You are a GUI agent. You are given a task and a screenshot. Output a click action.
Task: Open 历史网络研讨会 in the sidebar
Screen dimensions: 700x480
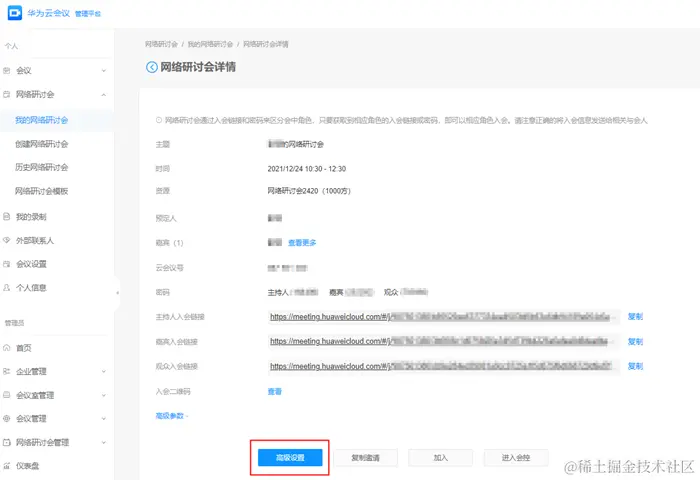click(x=42, y=167)
